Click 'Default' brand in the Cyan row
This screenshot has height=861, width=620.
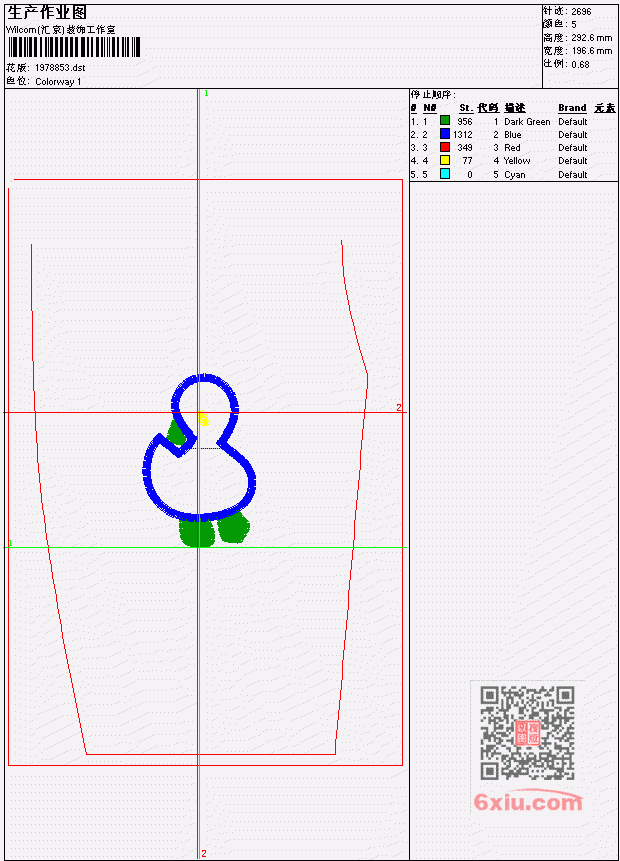(x=573, y=175)
